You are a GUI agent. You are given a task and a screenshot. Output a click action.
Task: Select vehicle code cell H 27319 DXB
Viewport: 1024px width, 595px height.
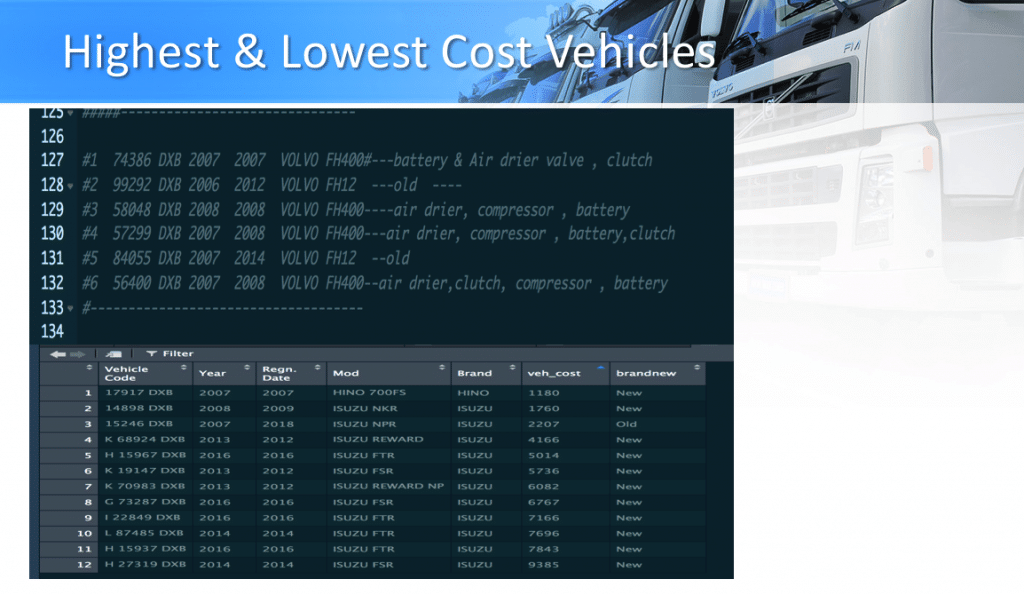click(146, 565)
